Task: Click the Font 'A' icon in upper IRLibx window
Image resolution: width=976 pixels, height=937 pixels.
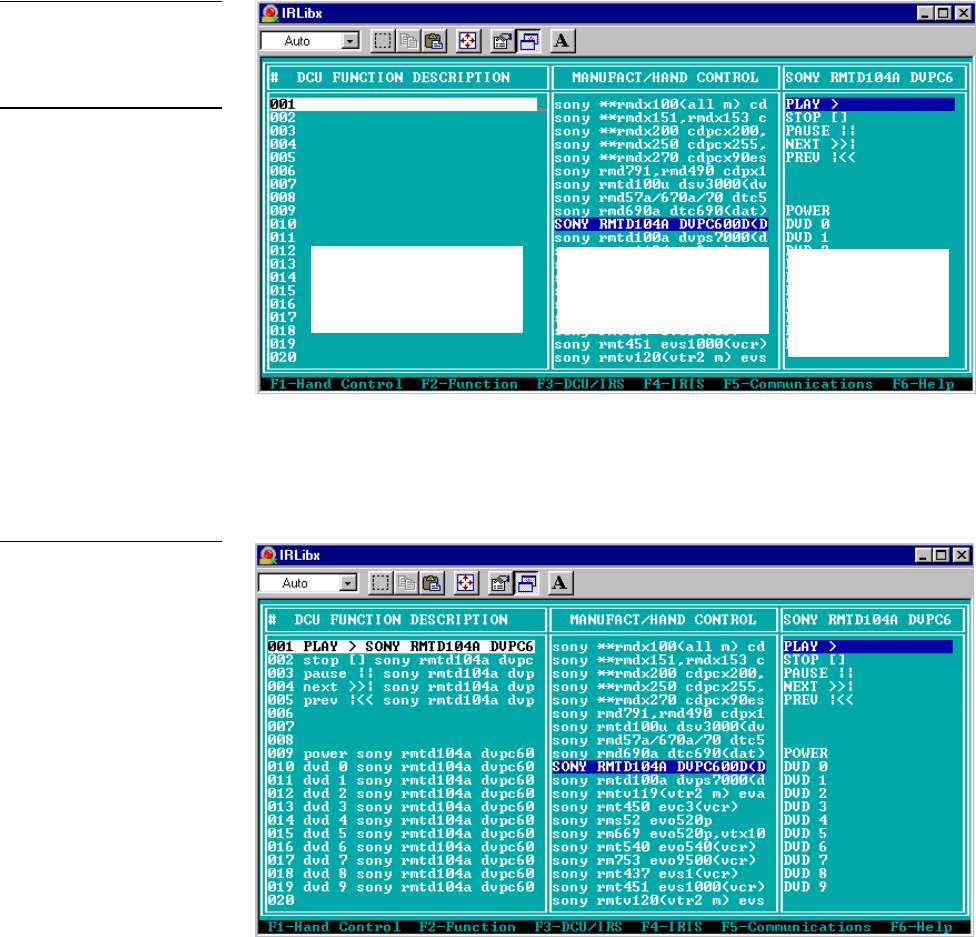Action: pos(562,41)
